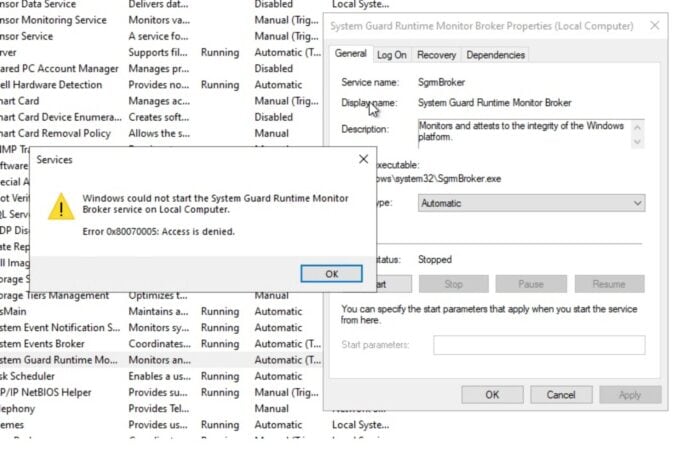Select Sensor Monitoring Service row in Services list
Screen dimensions: 700x467
pos(161,20)
